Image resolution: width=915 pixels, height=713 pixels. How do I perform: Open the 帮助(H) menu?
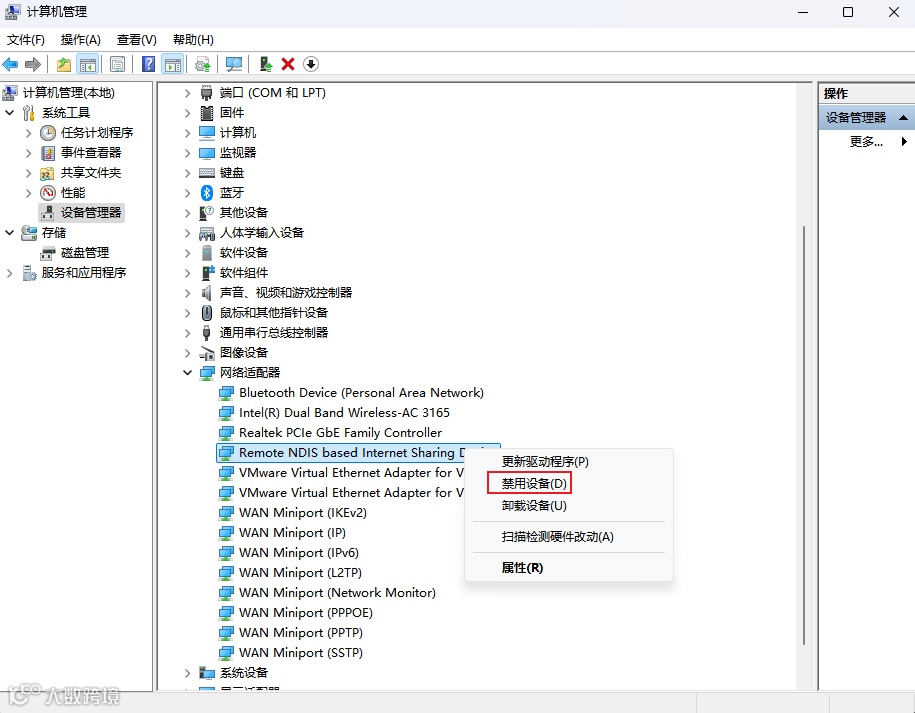pos(193,40)
